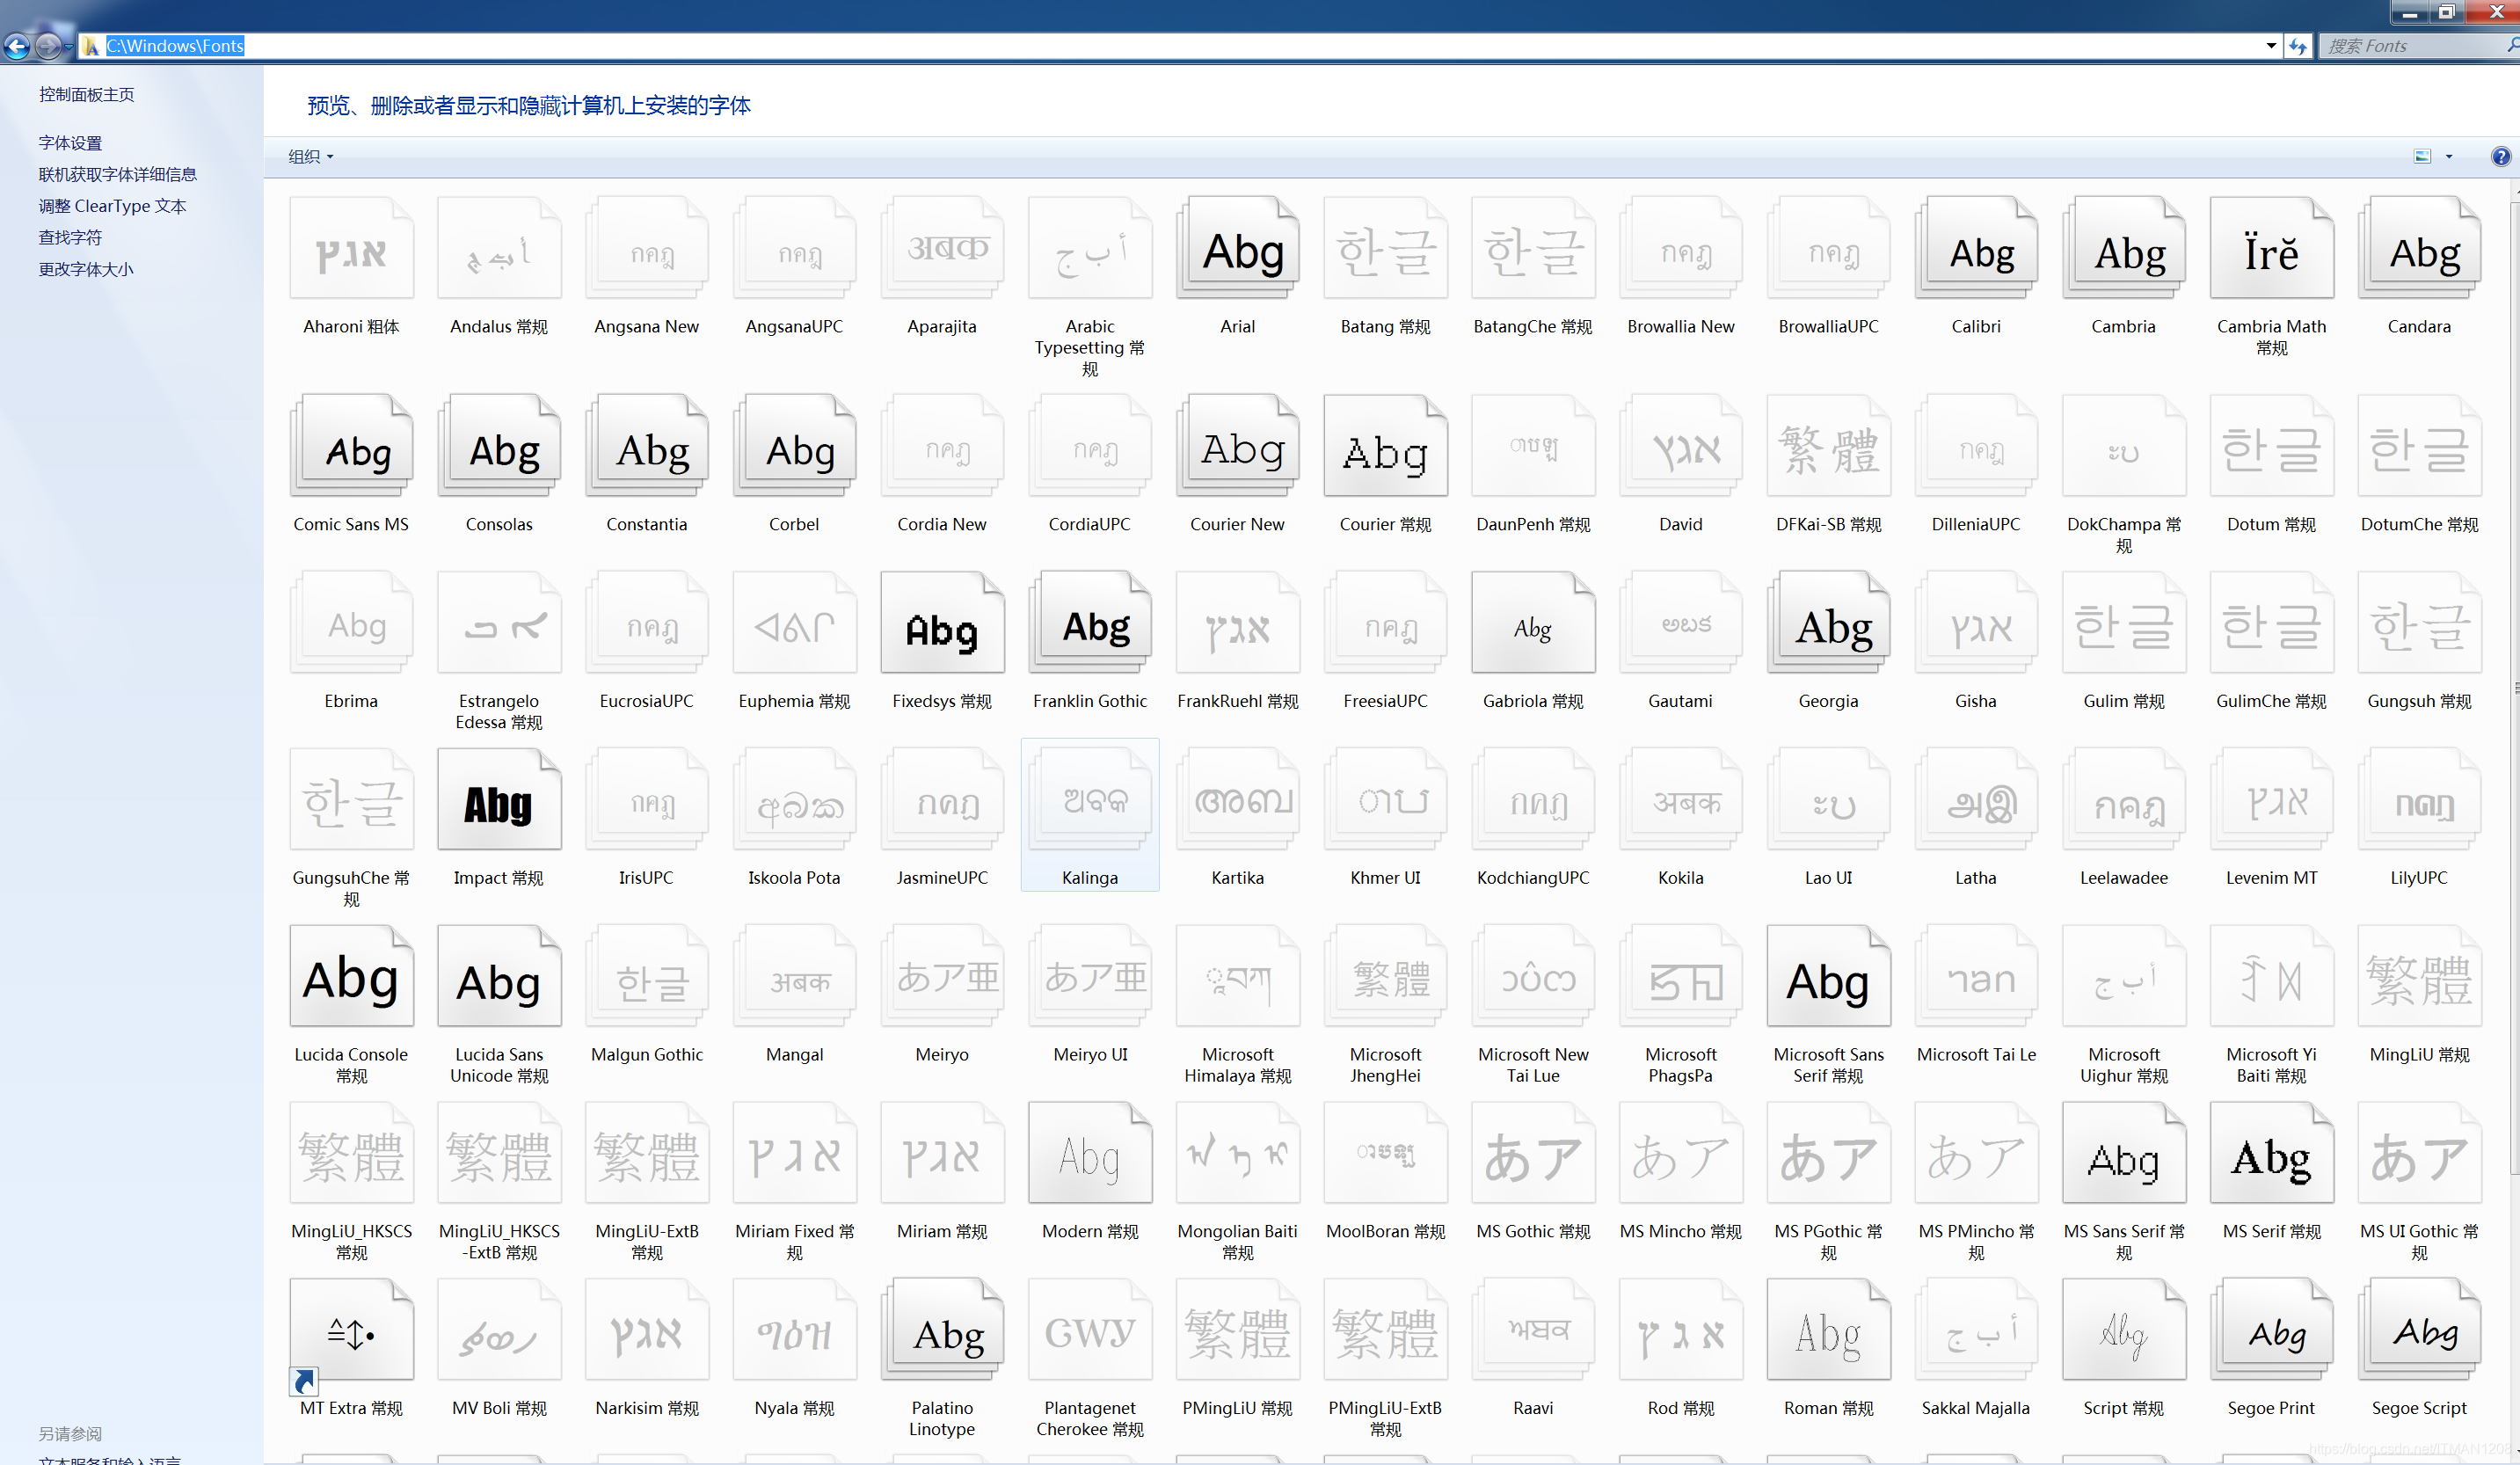Click the refresh button beside address bar

point(2297,46)
